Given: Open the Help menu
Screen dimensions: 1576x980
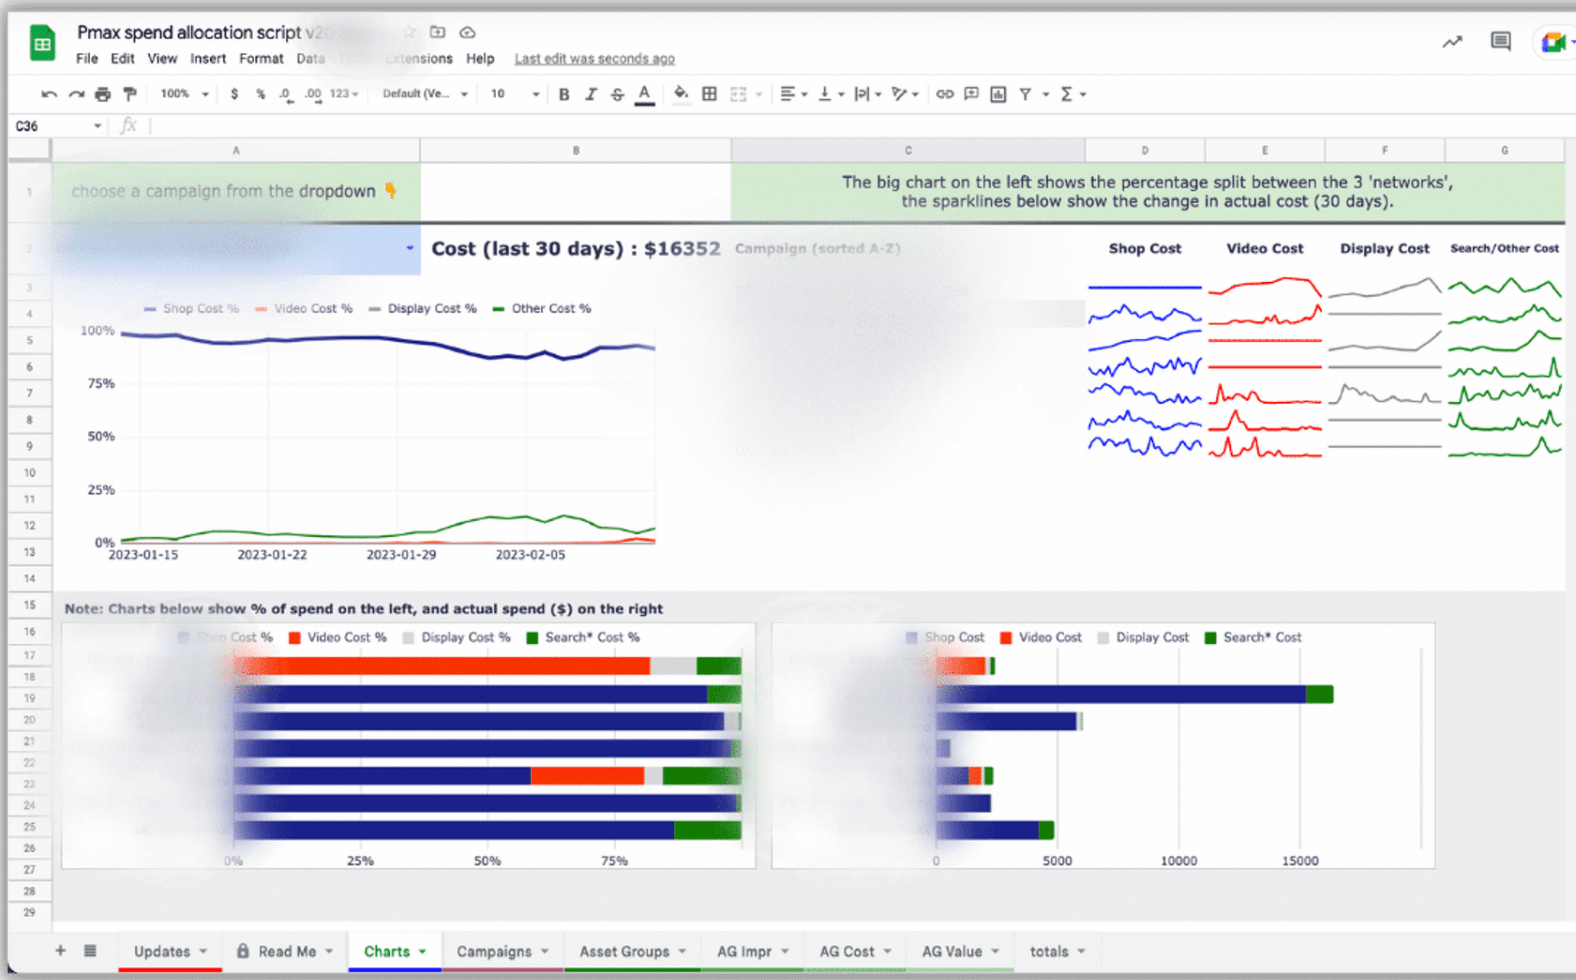Looking at the screenshot, I should 480,59.
